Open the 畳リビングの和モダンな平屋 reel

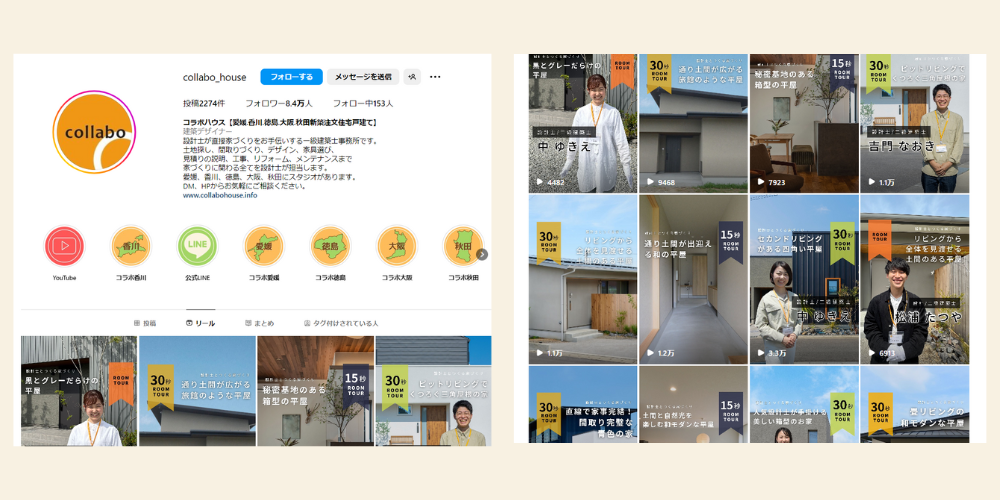914,404
